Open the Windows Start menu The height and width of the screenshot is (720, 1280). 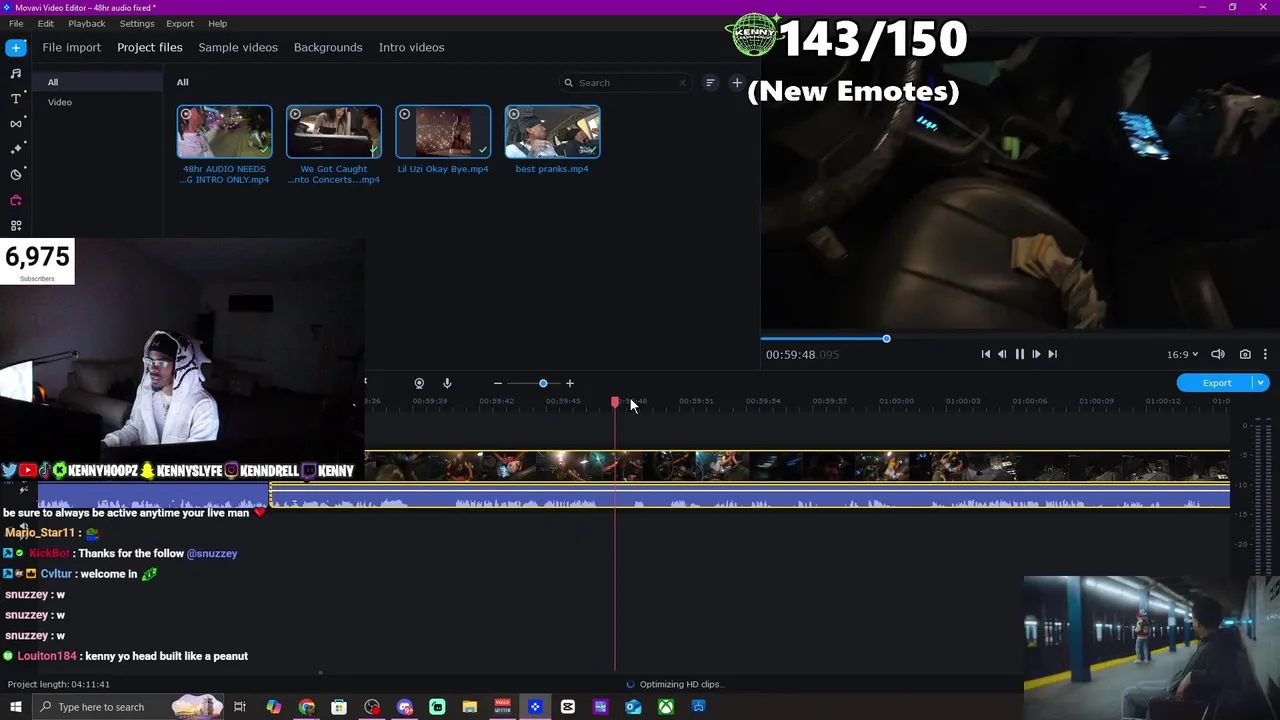click(x=16, y=707)
